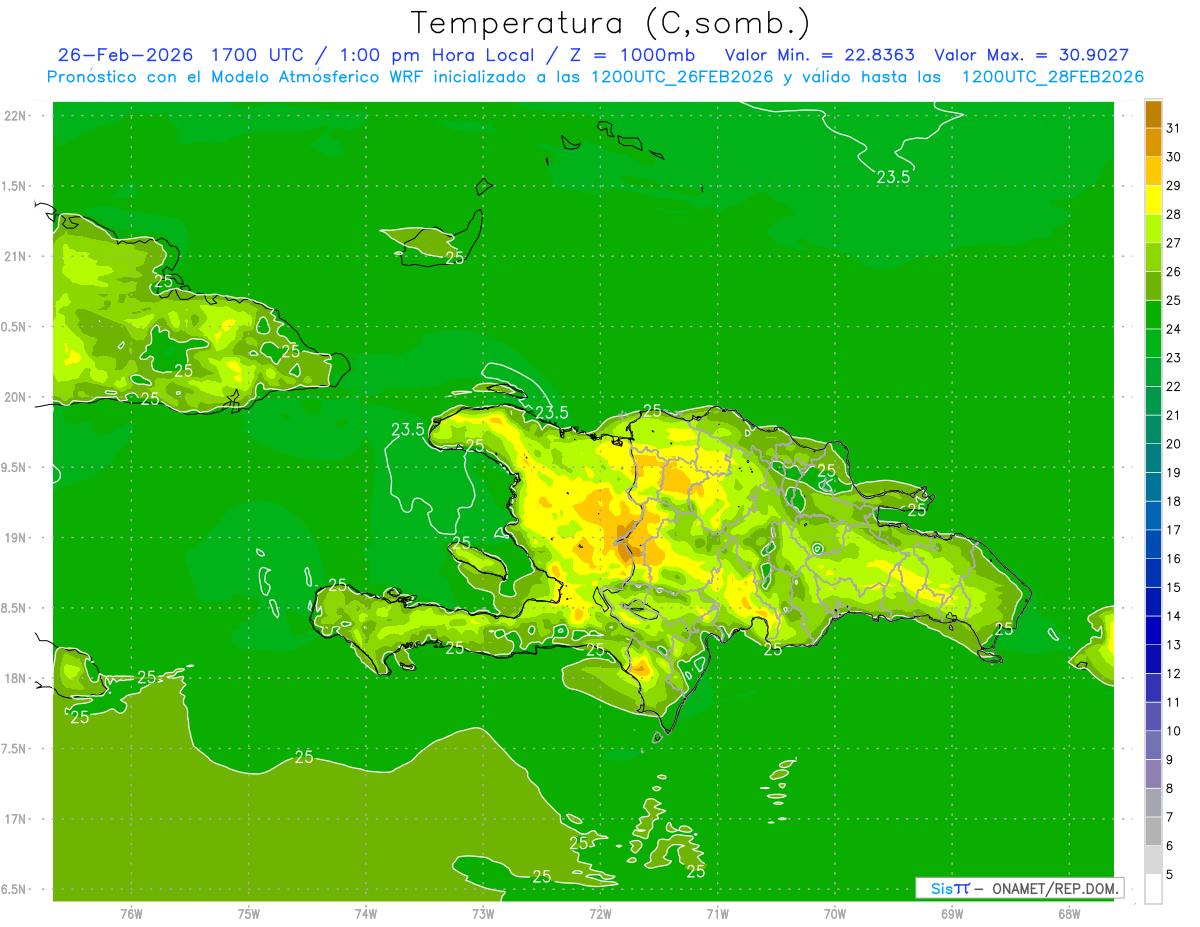The height and width of the screenshot is (927, 1200).
Task: Click the 71W longitude axis label
Action: (717, 913)
